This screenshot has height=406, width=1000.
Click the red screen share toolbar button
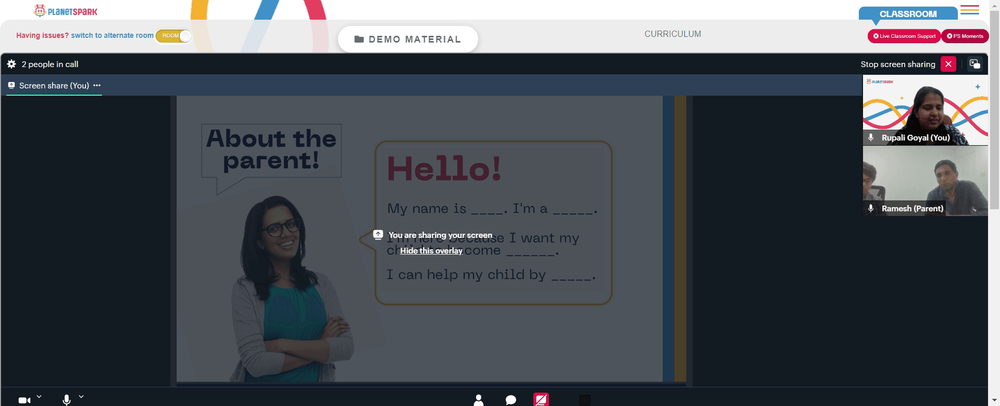click(541, 400)
